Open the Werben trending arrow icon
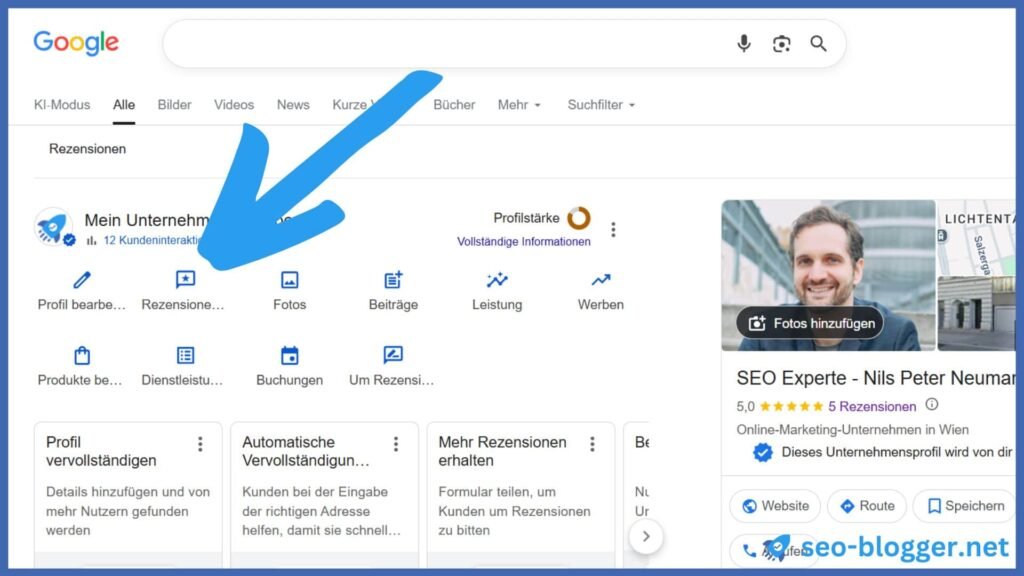This screenshot has width=1024, height=576. click(601, 280)
